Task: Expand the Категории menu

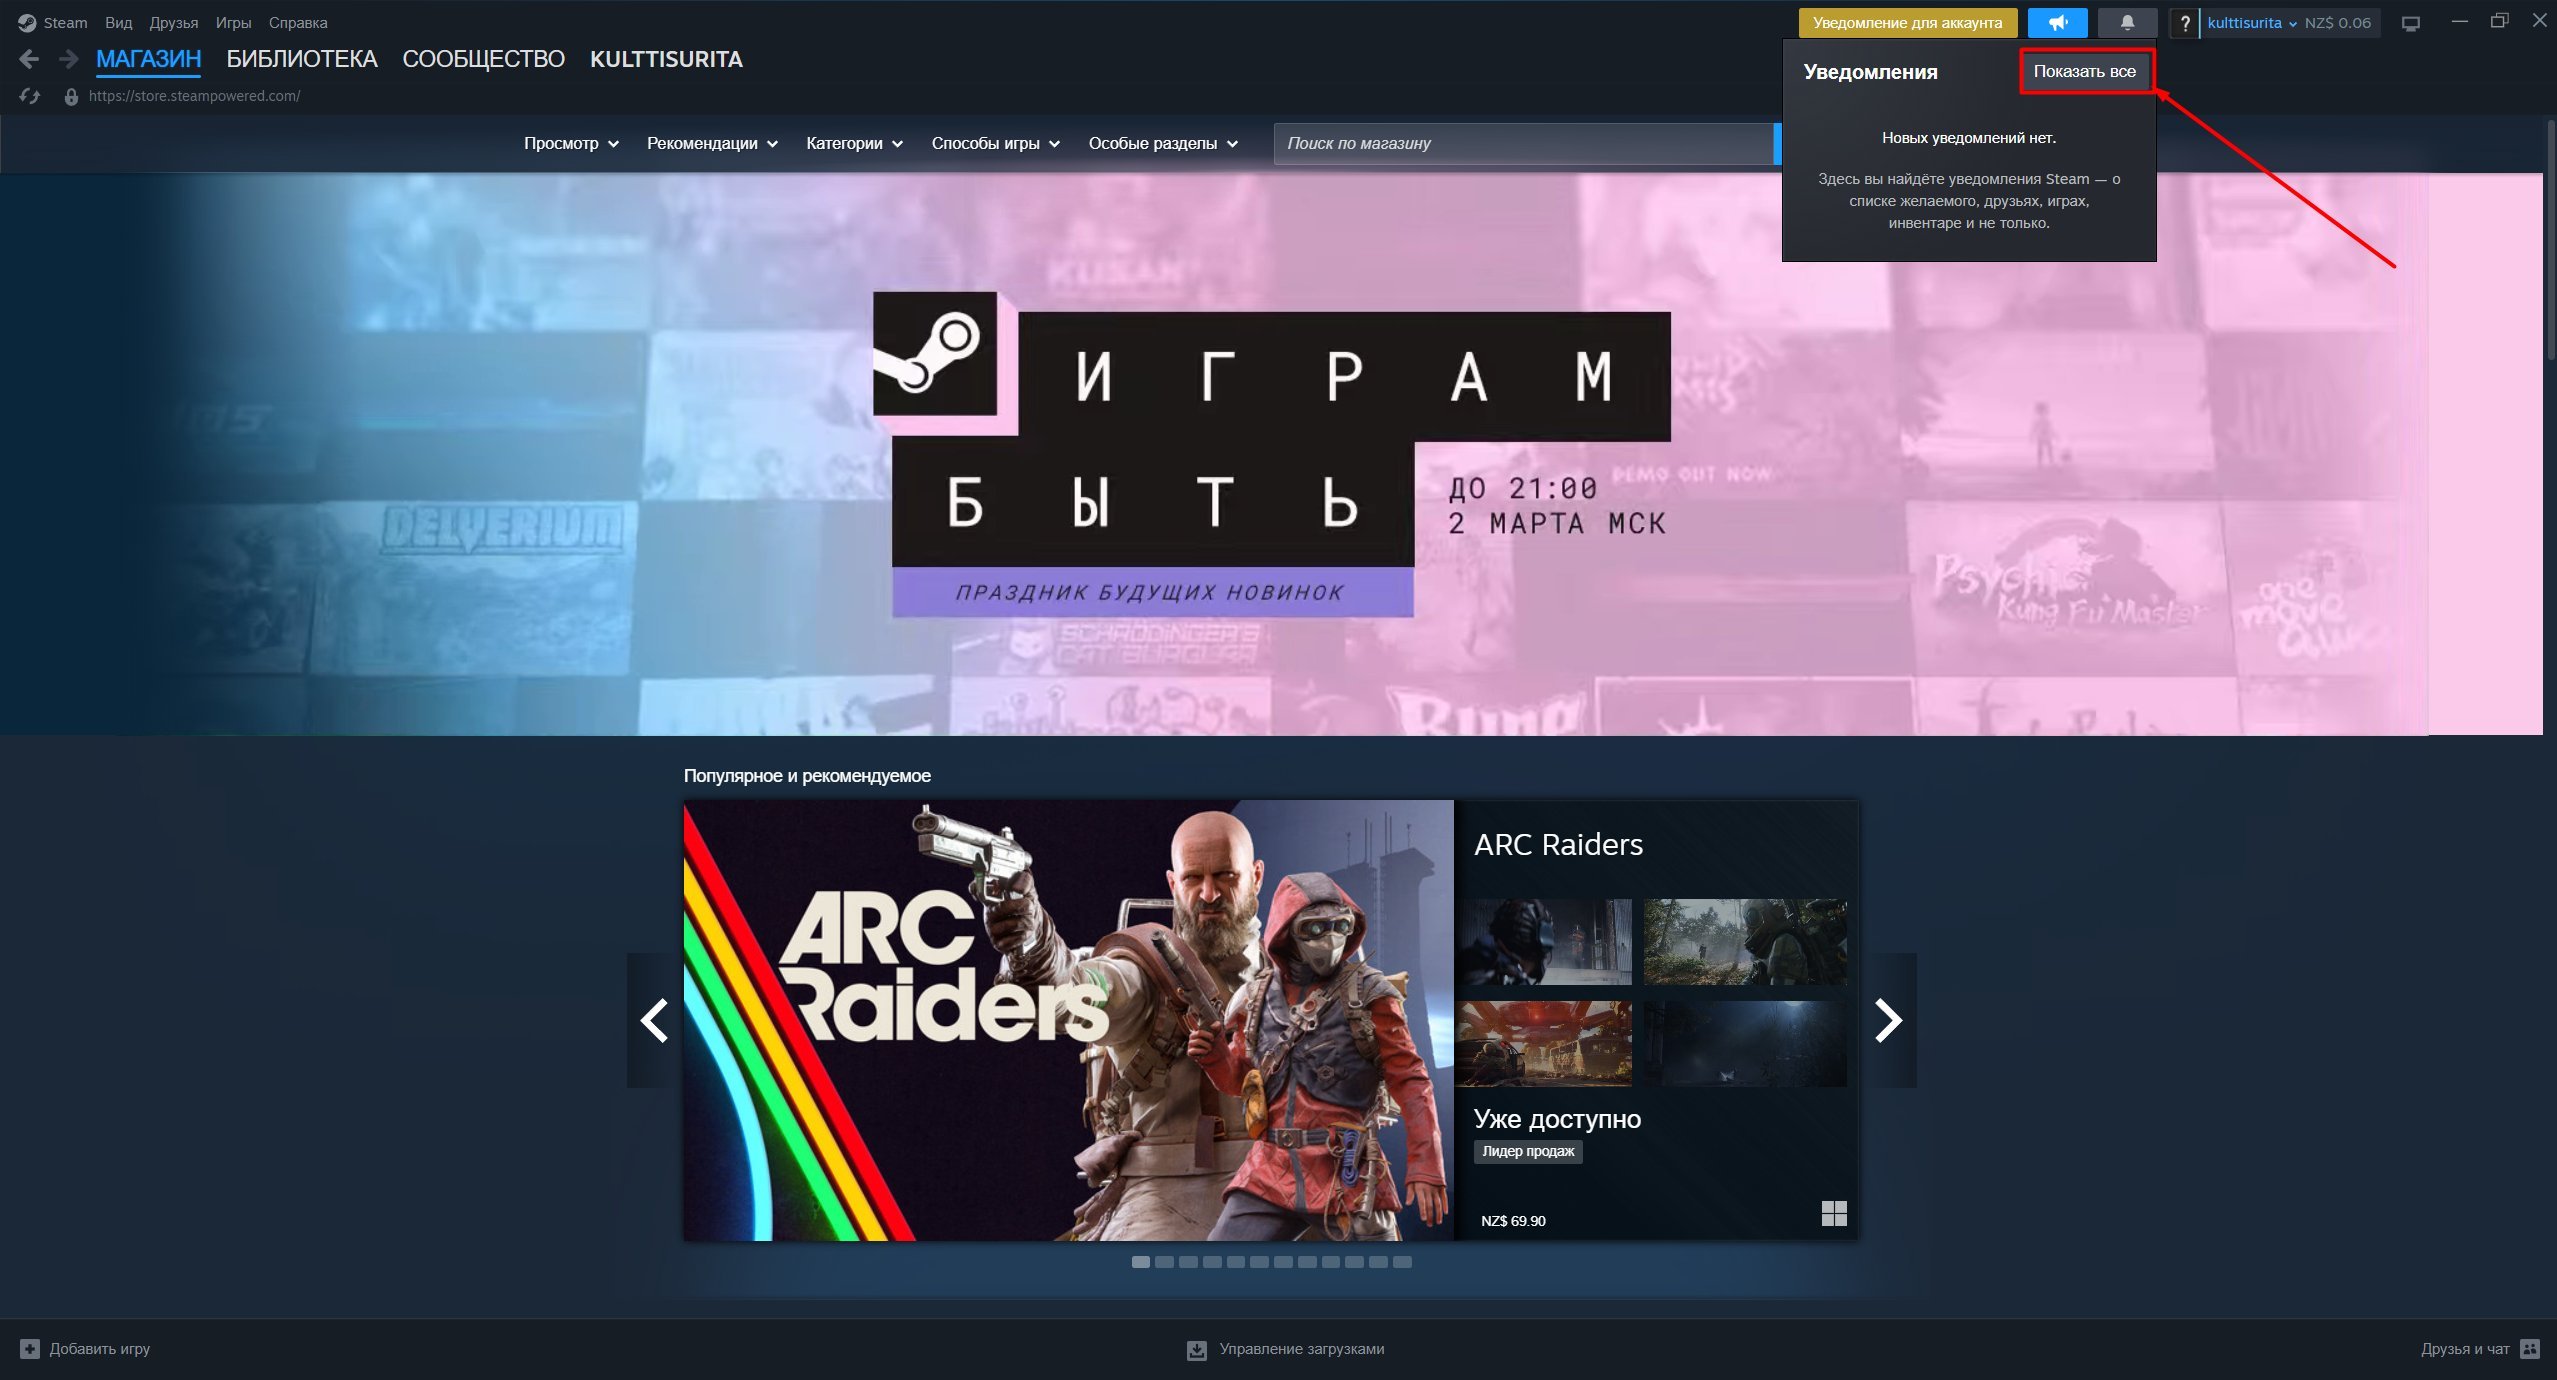Action: tap(854, 143)
